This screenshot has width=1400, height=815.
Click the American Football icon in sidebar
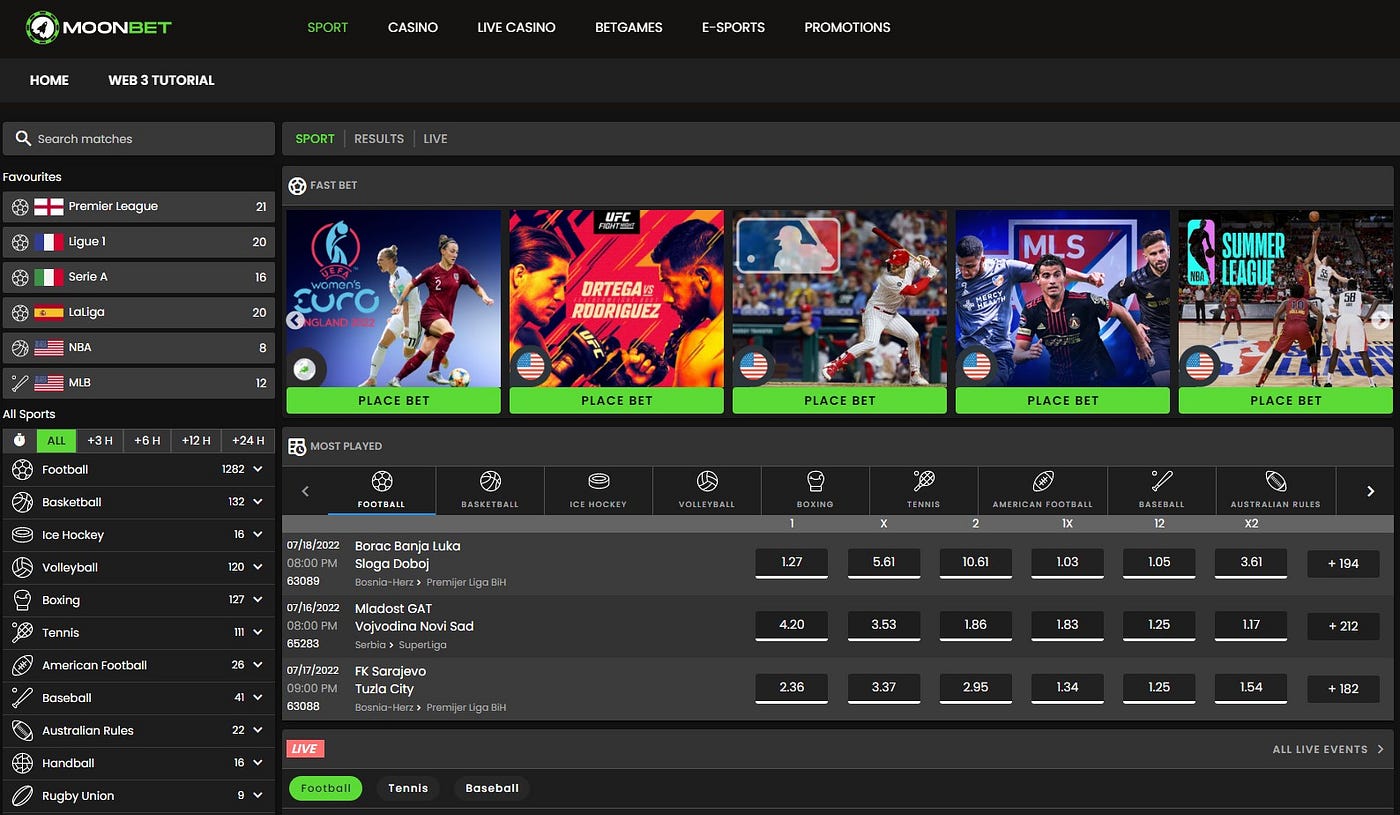pos(22,665)
